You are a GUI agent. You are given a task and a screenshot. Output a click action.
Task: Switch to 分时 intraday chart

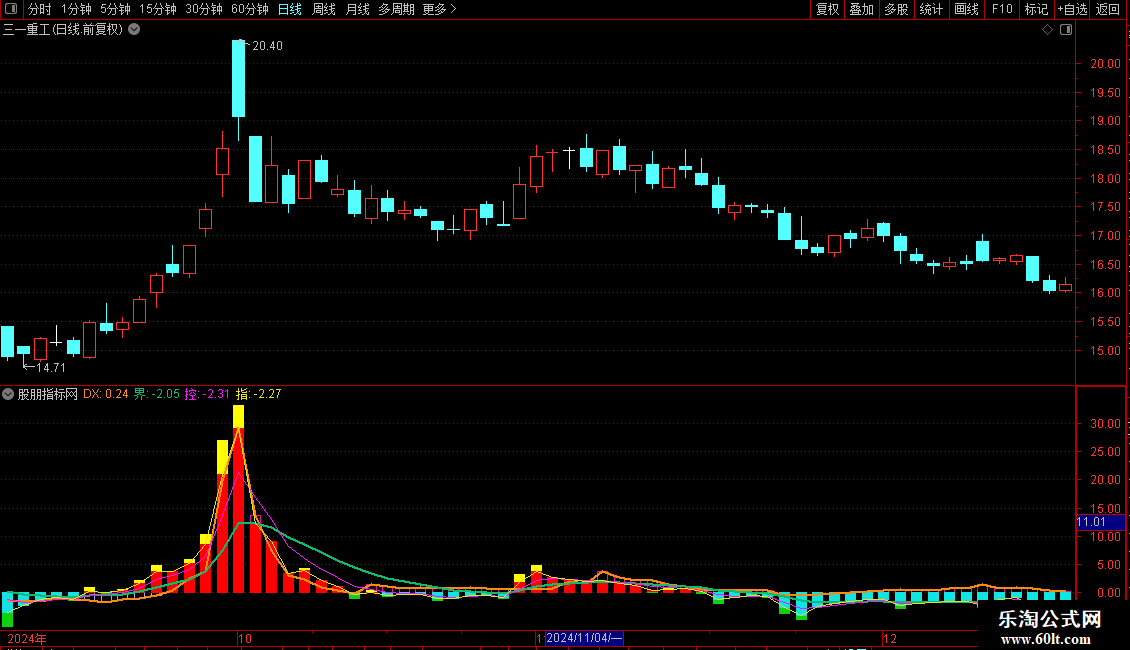point(40,9)
